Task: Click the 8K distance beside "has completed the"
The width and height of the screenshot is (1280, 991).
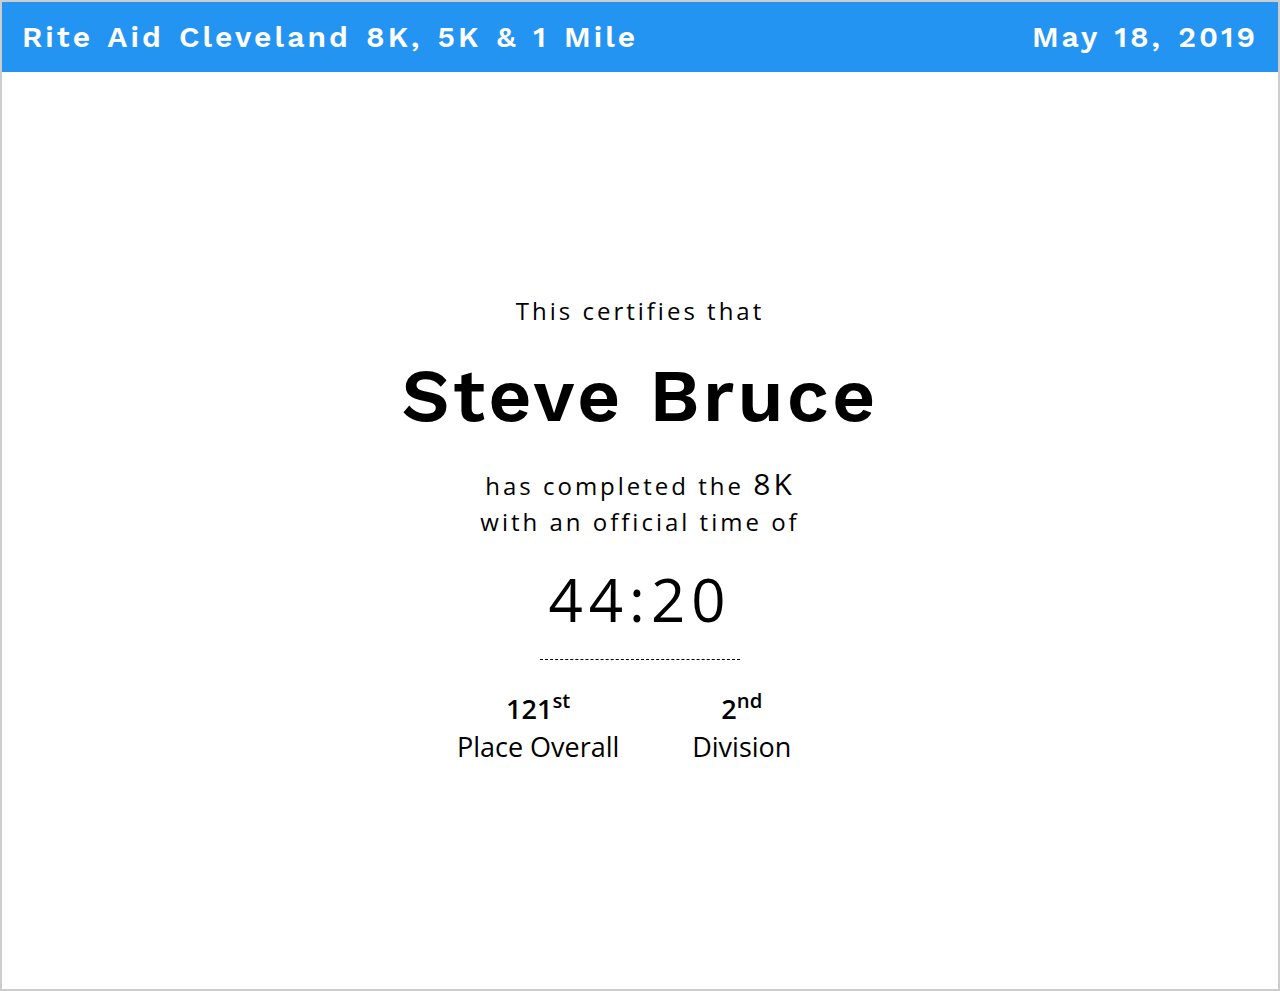Action: (773, 485)
